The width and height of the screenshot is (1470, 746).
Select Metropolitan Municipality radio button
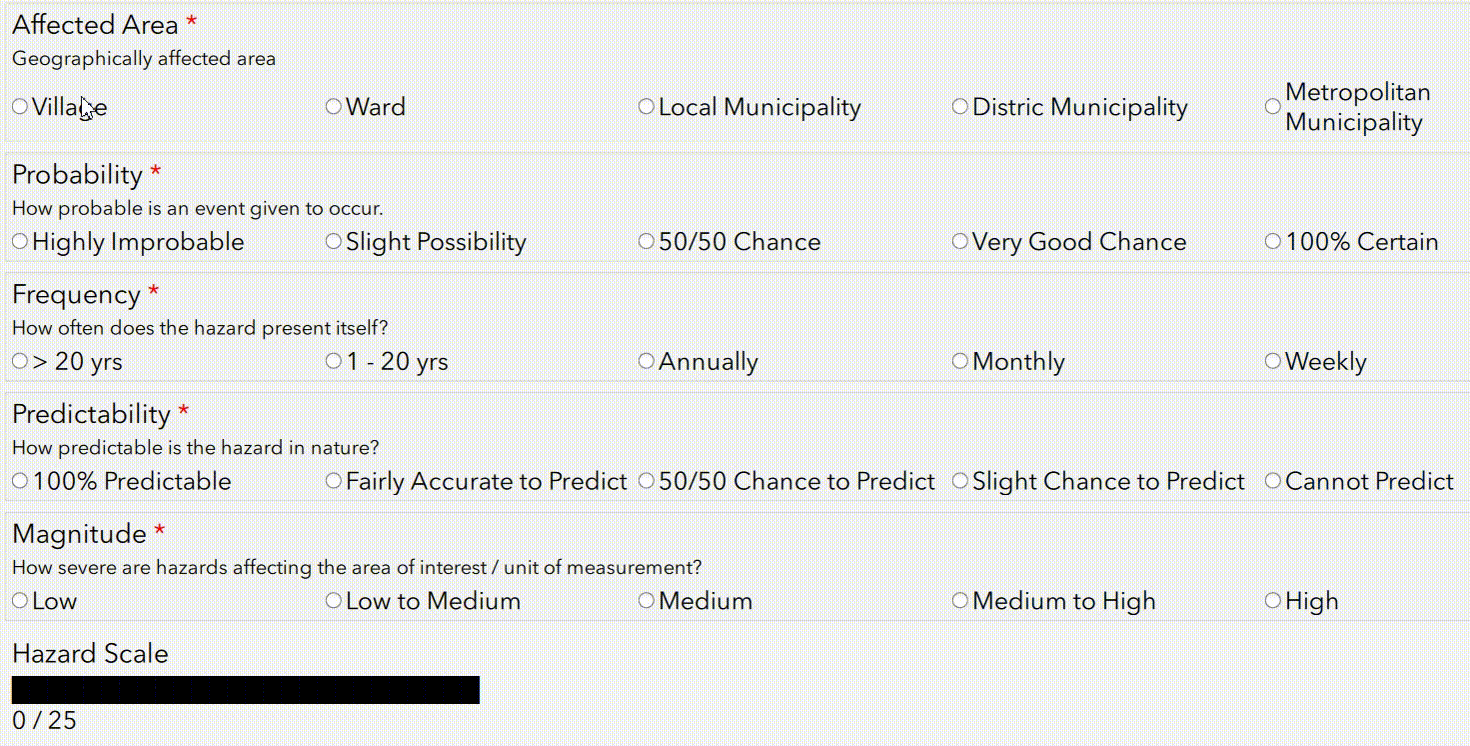click(x=1273, y=107)
